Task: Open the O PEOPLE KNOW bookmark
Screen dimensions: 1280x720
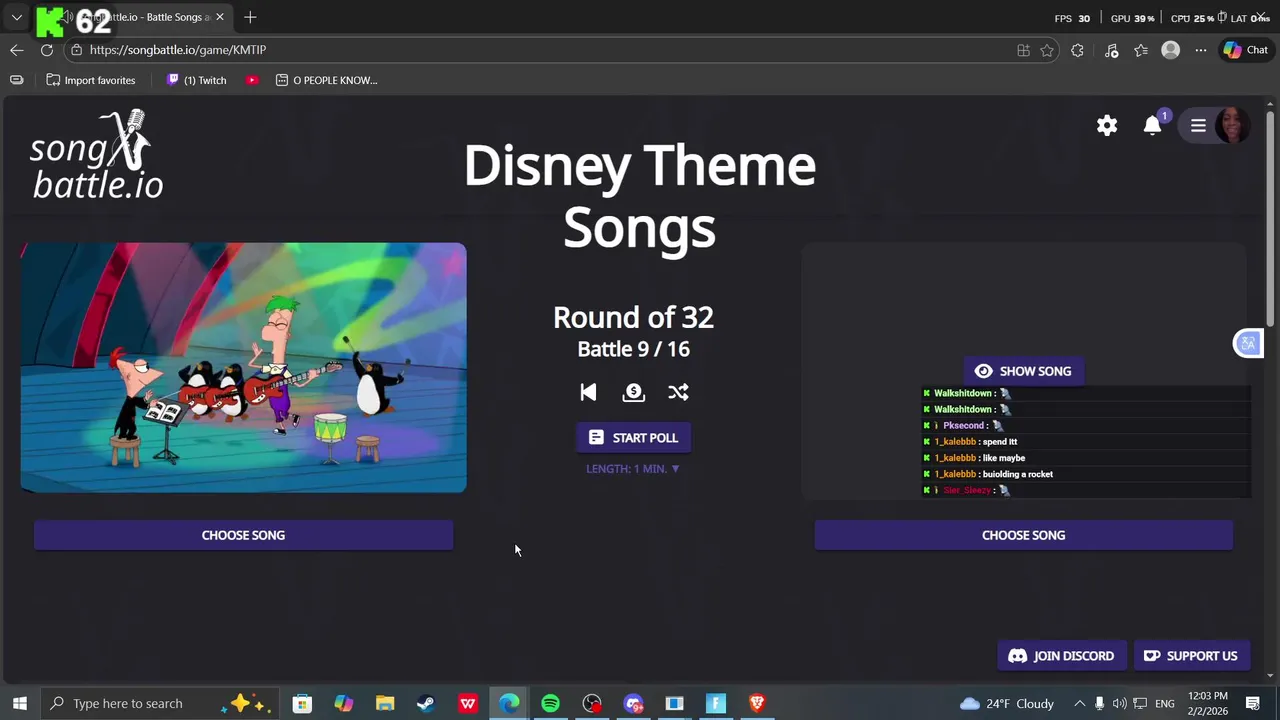Action: point(326,80)
